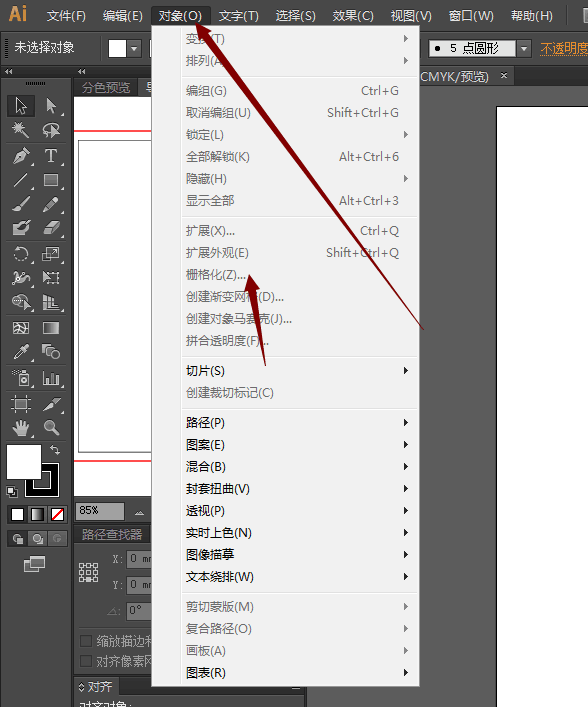
Task: Select the Pen tool
Action: [21, 156]
